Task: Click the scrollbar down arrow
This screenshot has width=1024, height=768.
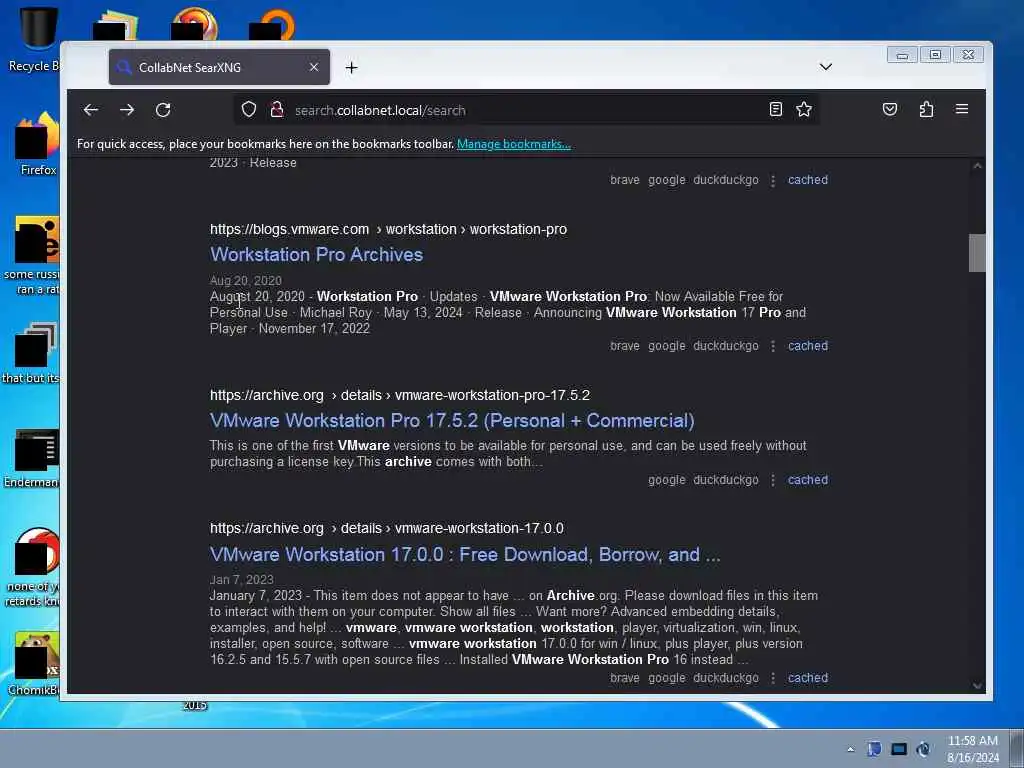Action: tap(977, 686)
